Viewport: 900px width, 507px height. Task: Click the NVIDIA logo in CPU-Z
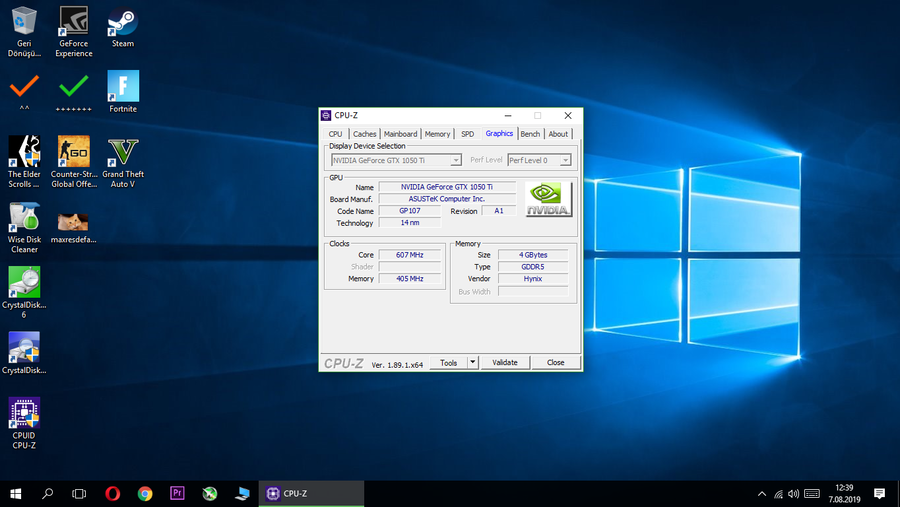tap(549, 199)
